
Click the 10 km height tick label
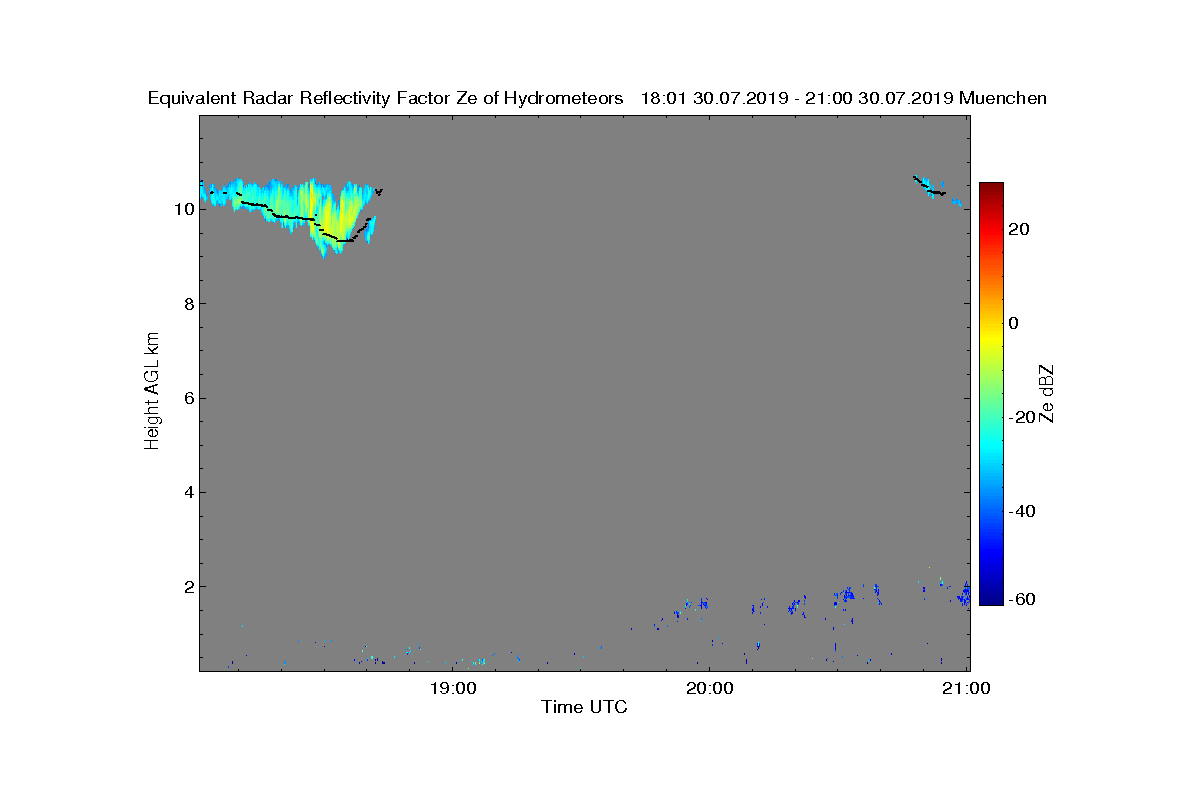coord(183,209)
